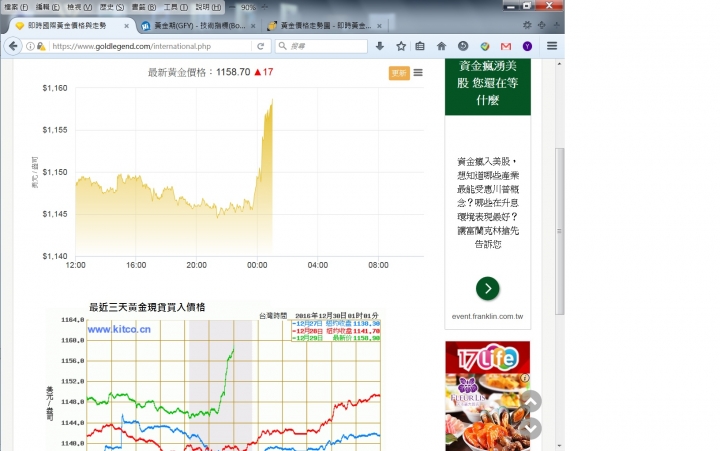Click the Franklin ad paragraph text

click(488, 203)
